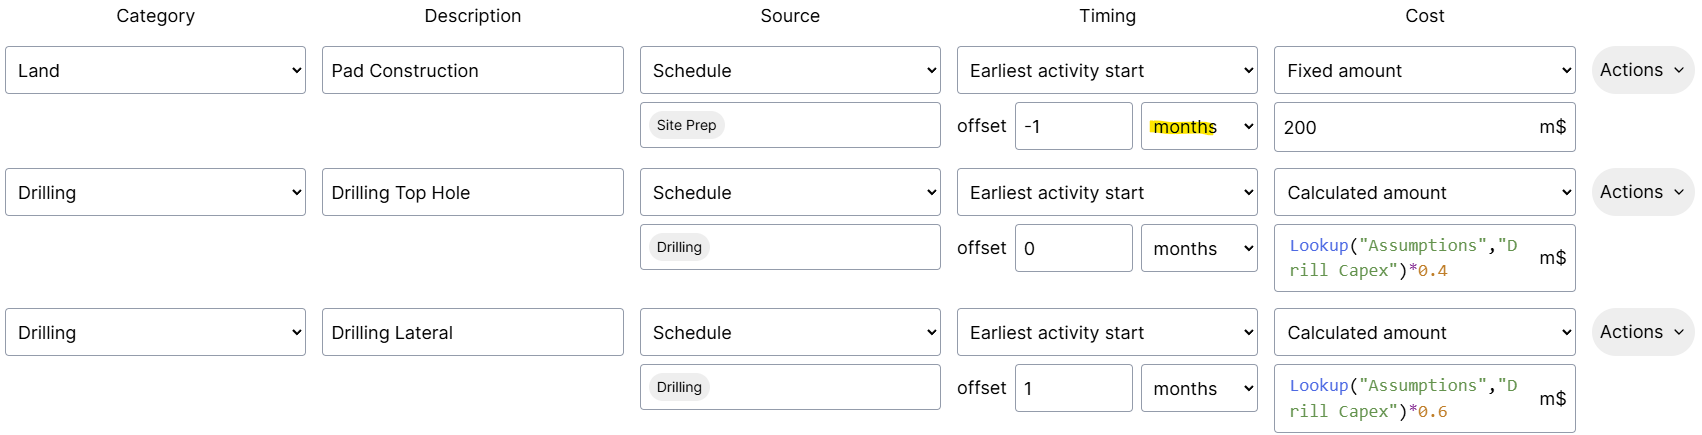Click the Drilling Top Hole description field
Image resolution: width=1702 pixels, height=435 pixels.
click(x=472, y=192)
